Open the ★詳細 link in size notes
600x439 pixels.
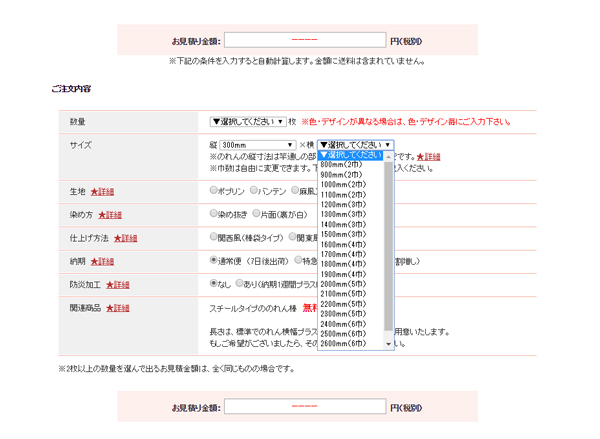429,157
